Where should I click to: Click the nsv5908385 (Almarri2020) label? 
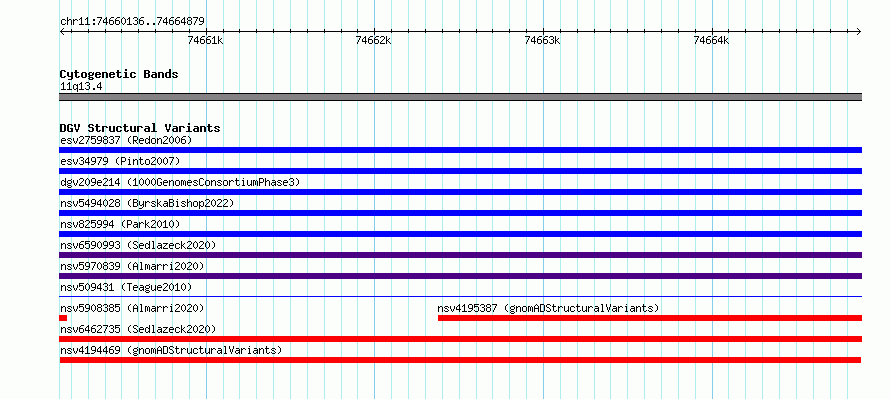coord(132,308)
